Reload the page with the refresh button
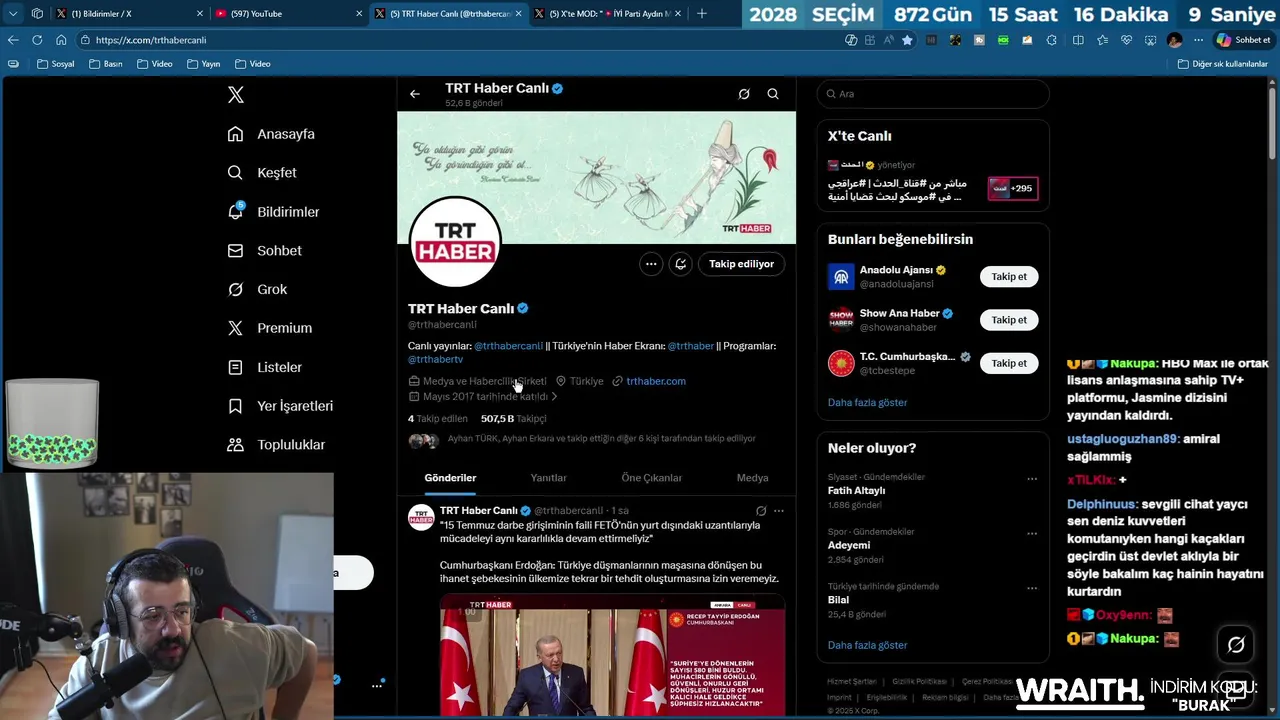Screen dimensions: 1280x720 tap(37, 40)
